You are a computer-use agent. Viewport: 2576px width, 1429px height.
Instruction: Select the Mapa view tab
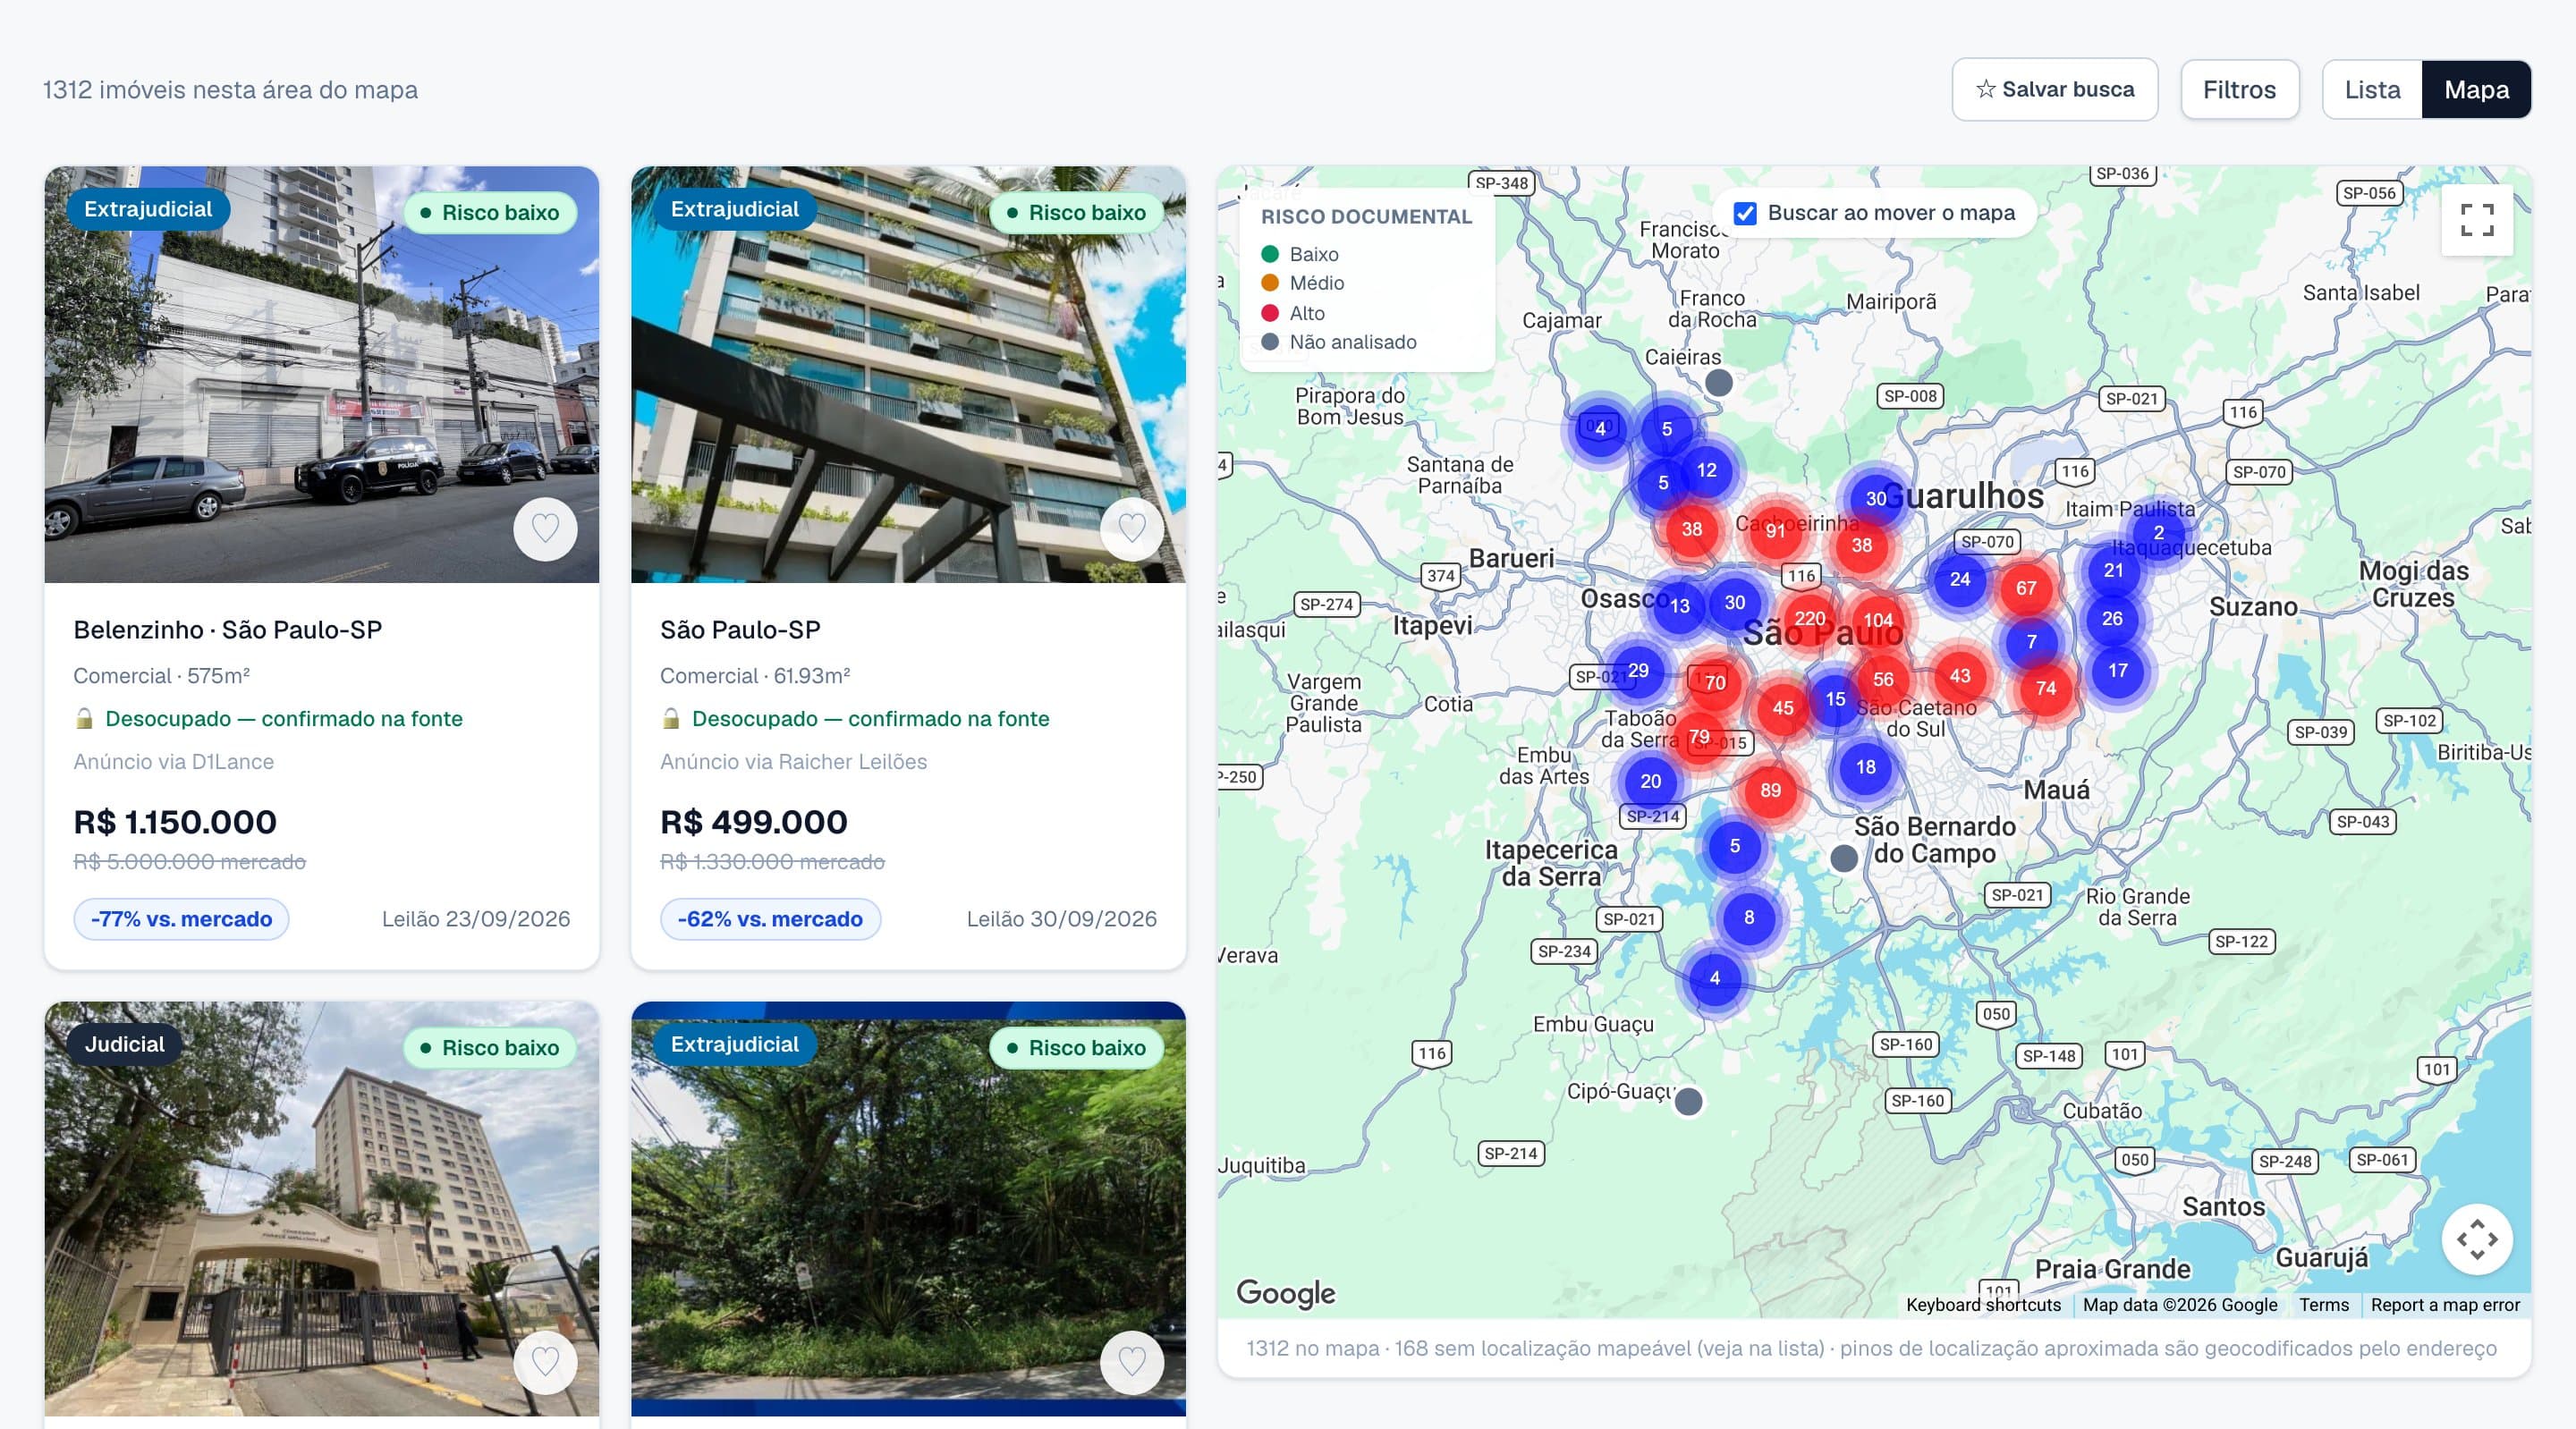(x=2476, y=90)
